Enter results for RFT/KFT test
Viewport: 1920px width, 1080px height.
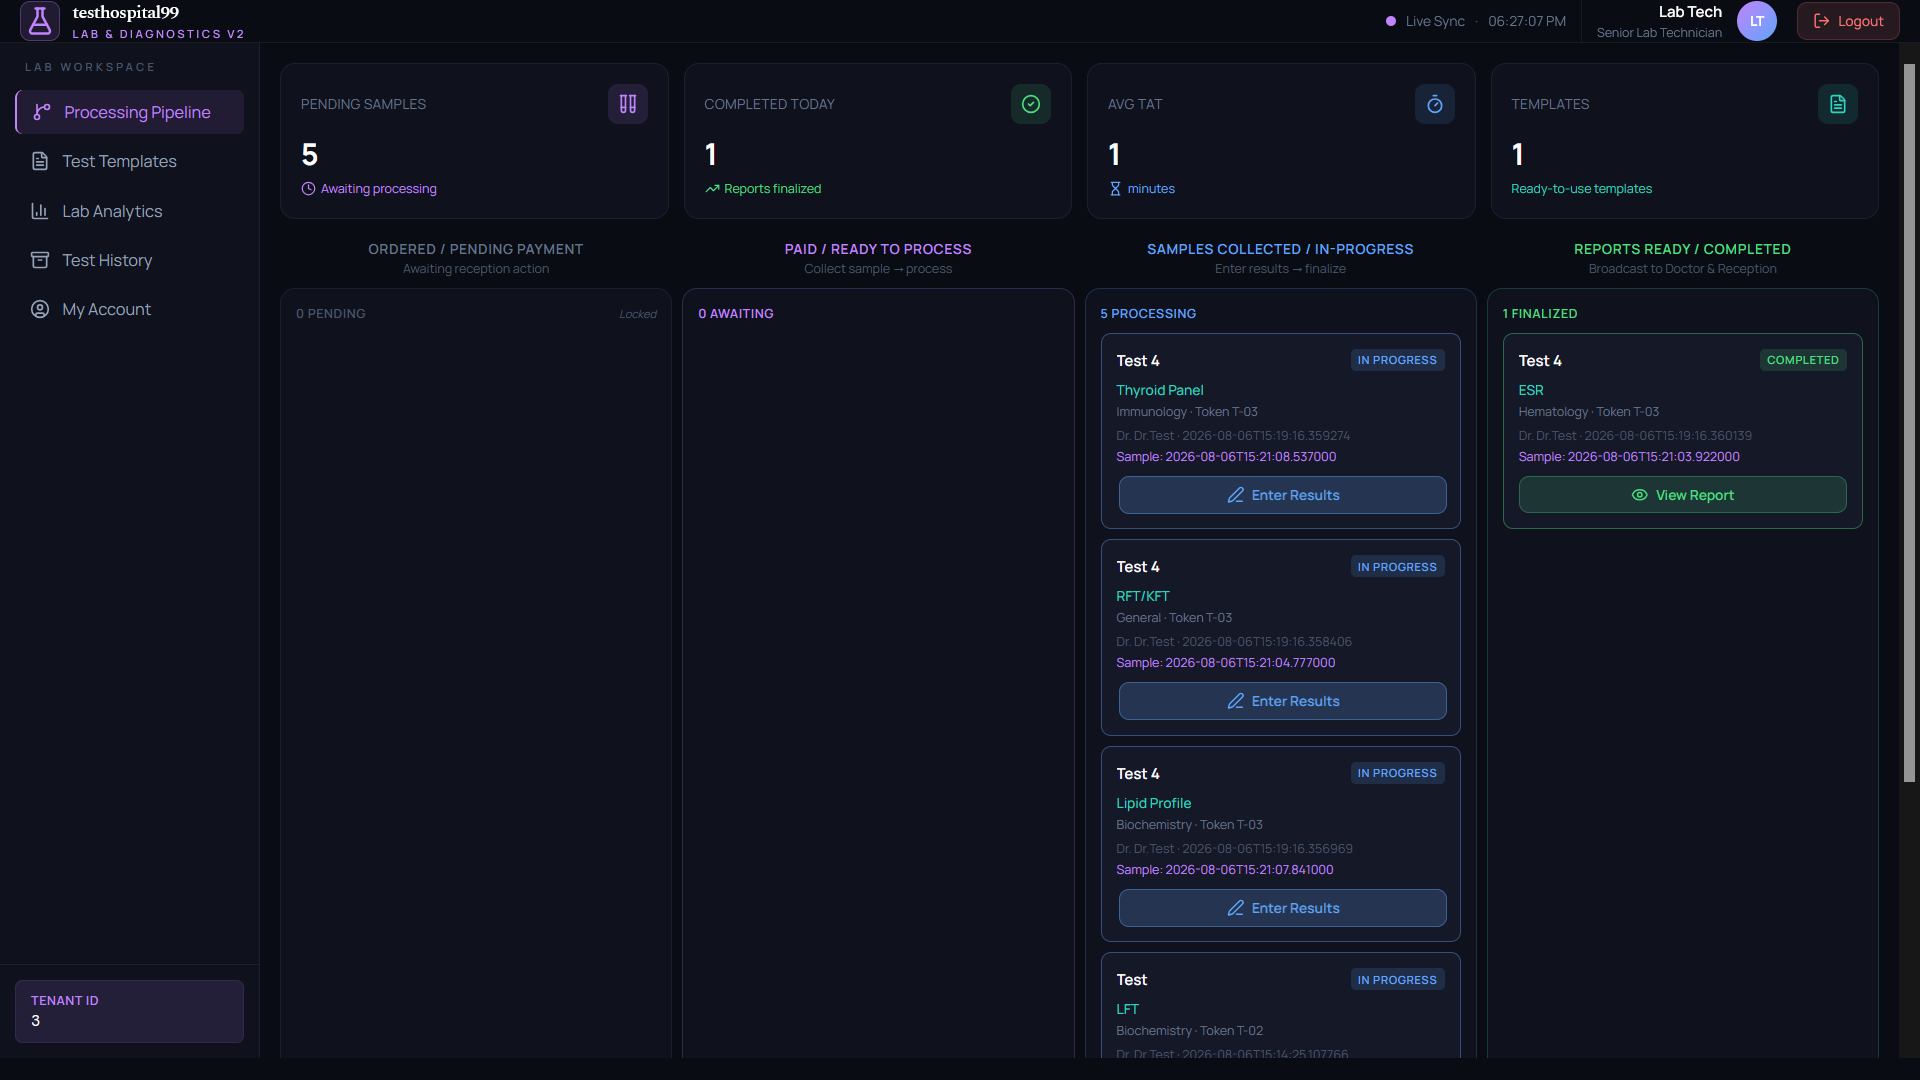1282,701
